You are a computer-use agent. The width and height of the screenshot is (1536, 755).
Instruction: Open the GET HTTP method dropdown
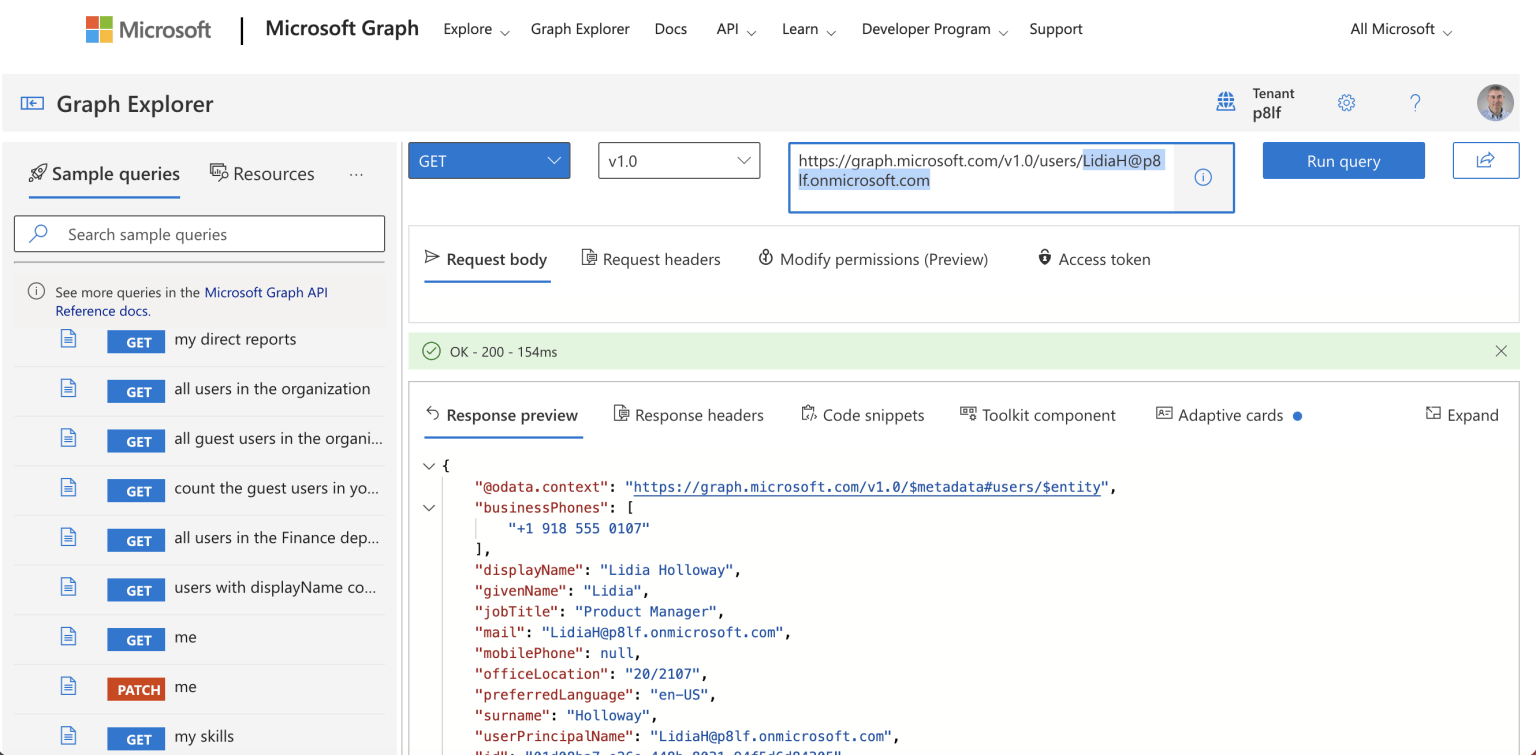click(489, 161)
